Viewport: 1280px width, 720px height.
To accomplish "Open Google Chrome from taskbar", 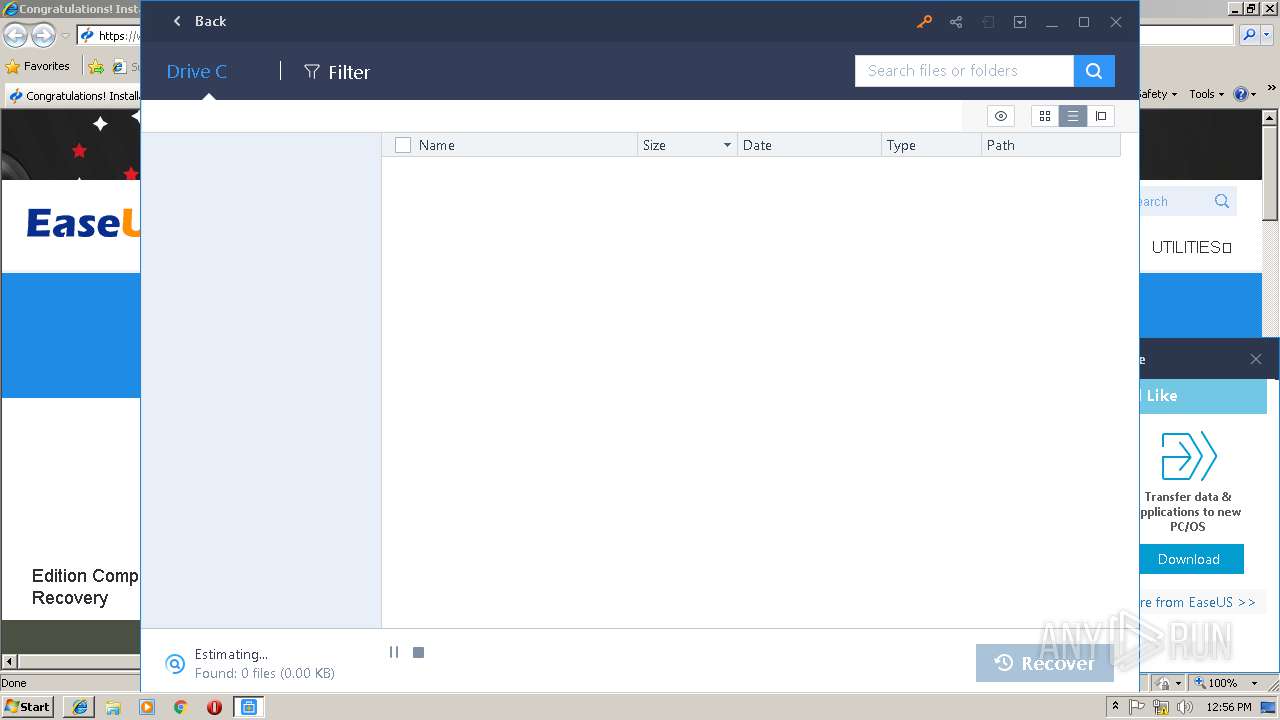I will pos(180,707).
